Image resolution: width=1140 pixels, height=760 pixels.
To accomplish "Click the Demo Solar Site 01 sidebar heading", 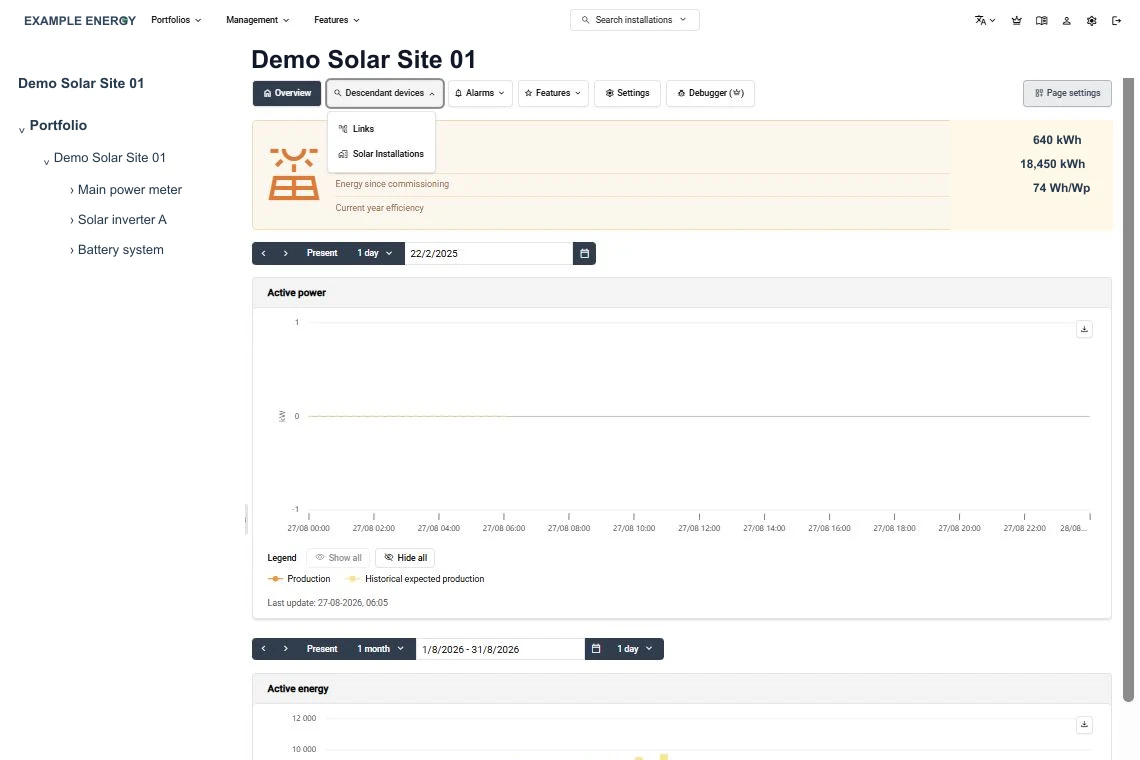I will tap(81, 84).
